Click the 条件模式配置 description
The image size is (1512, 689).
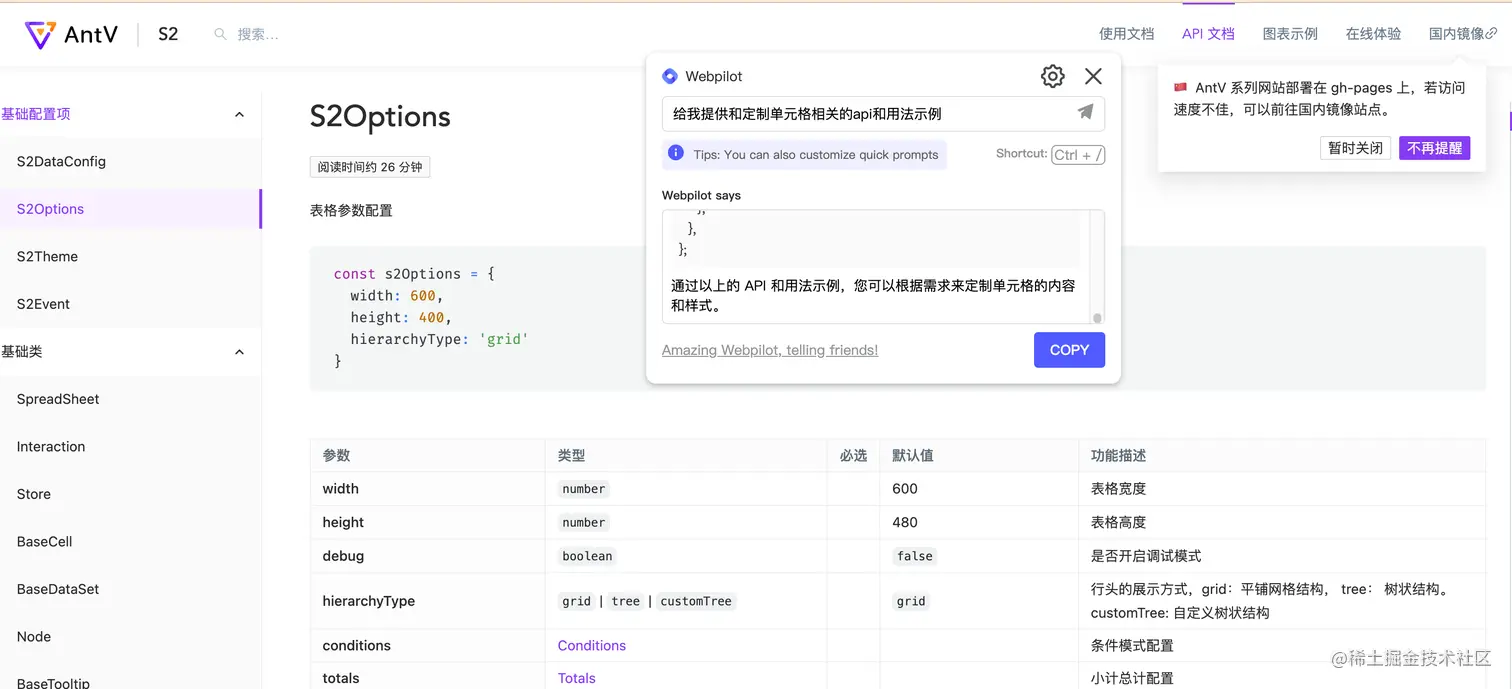[x=1132, y=645]
